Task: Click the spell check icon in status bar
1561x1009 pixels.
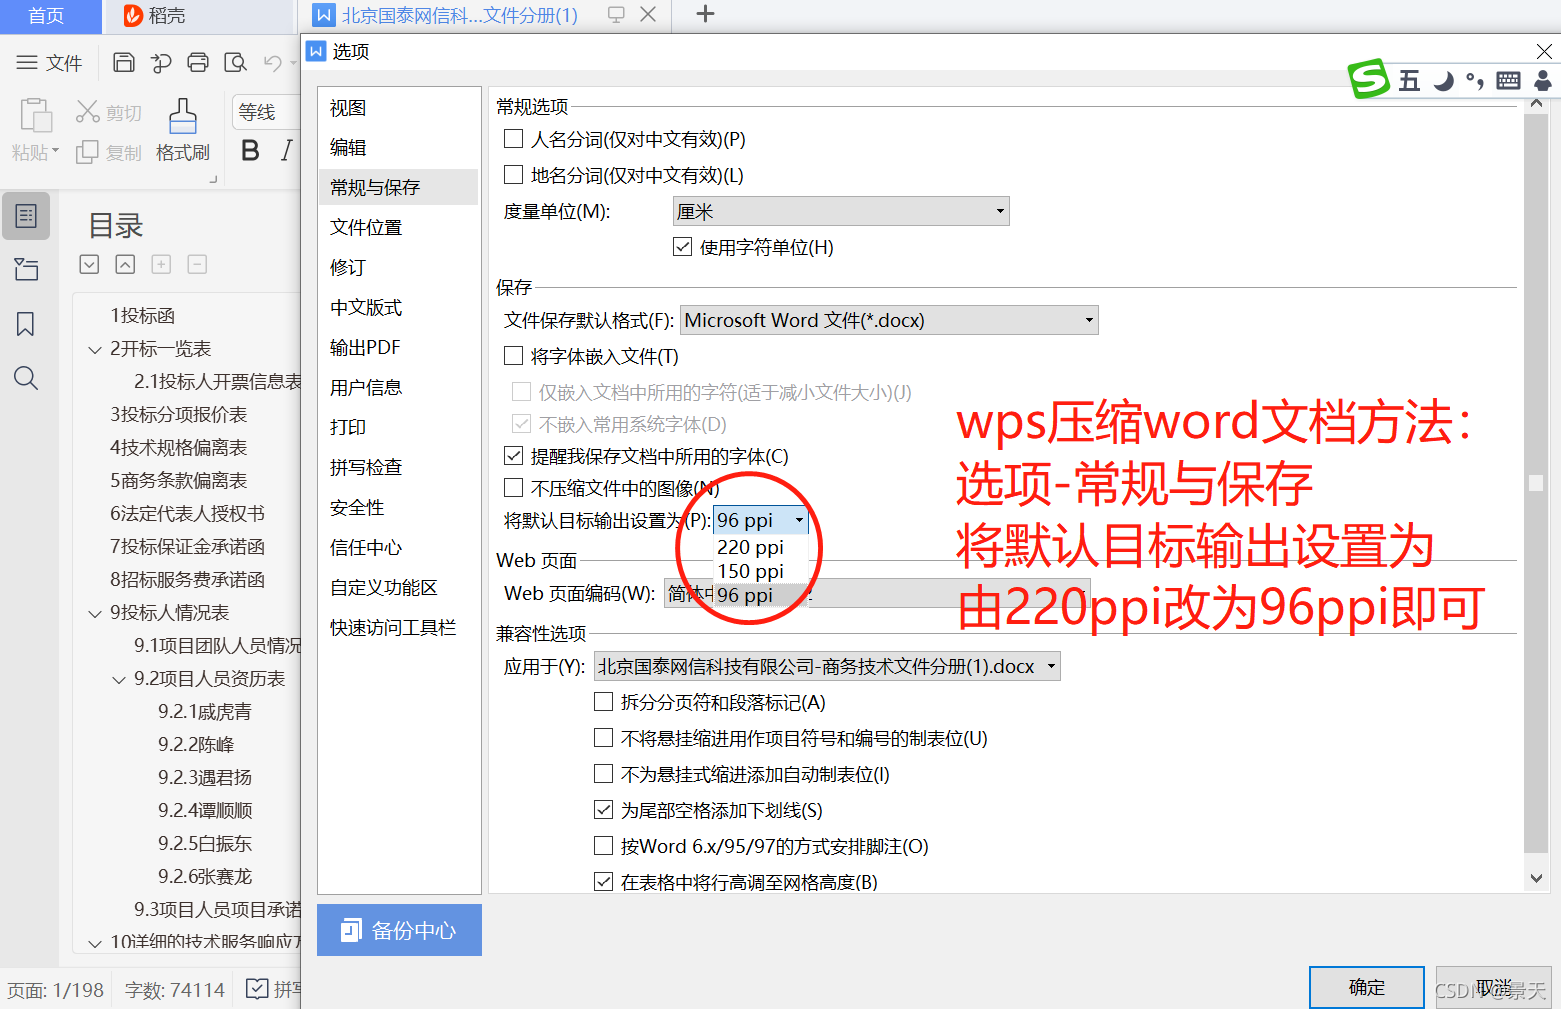Action: (x=257, y=989)
